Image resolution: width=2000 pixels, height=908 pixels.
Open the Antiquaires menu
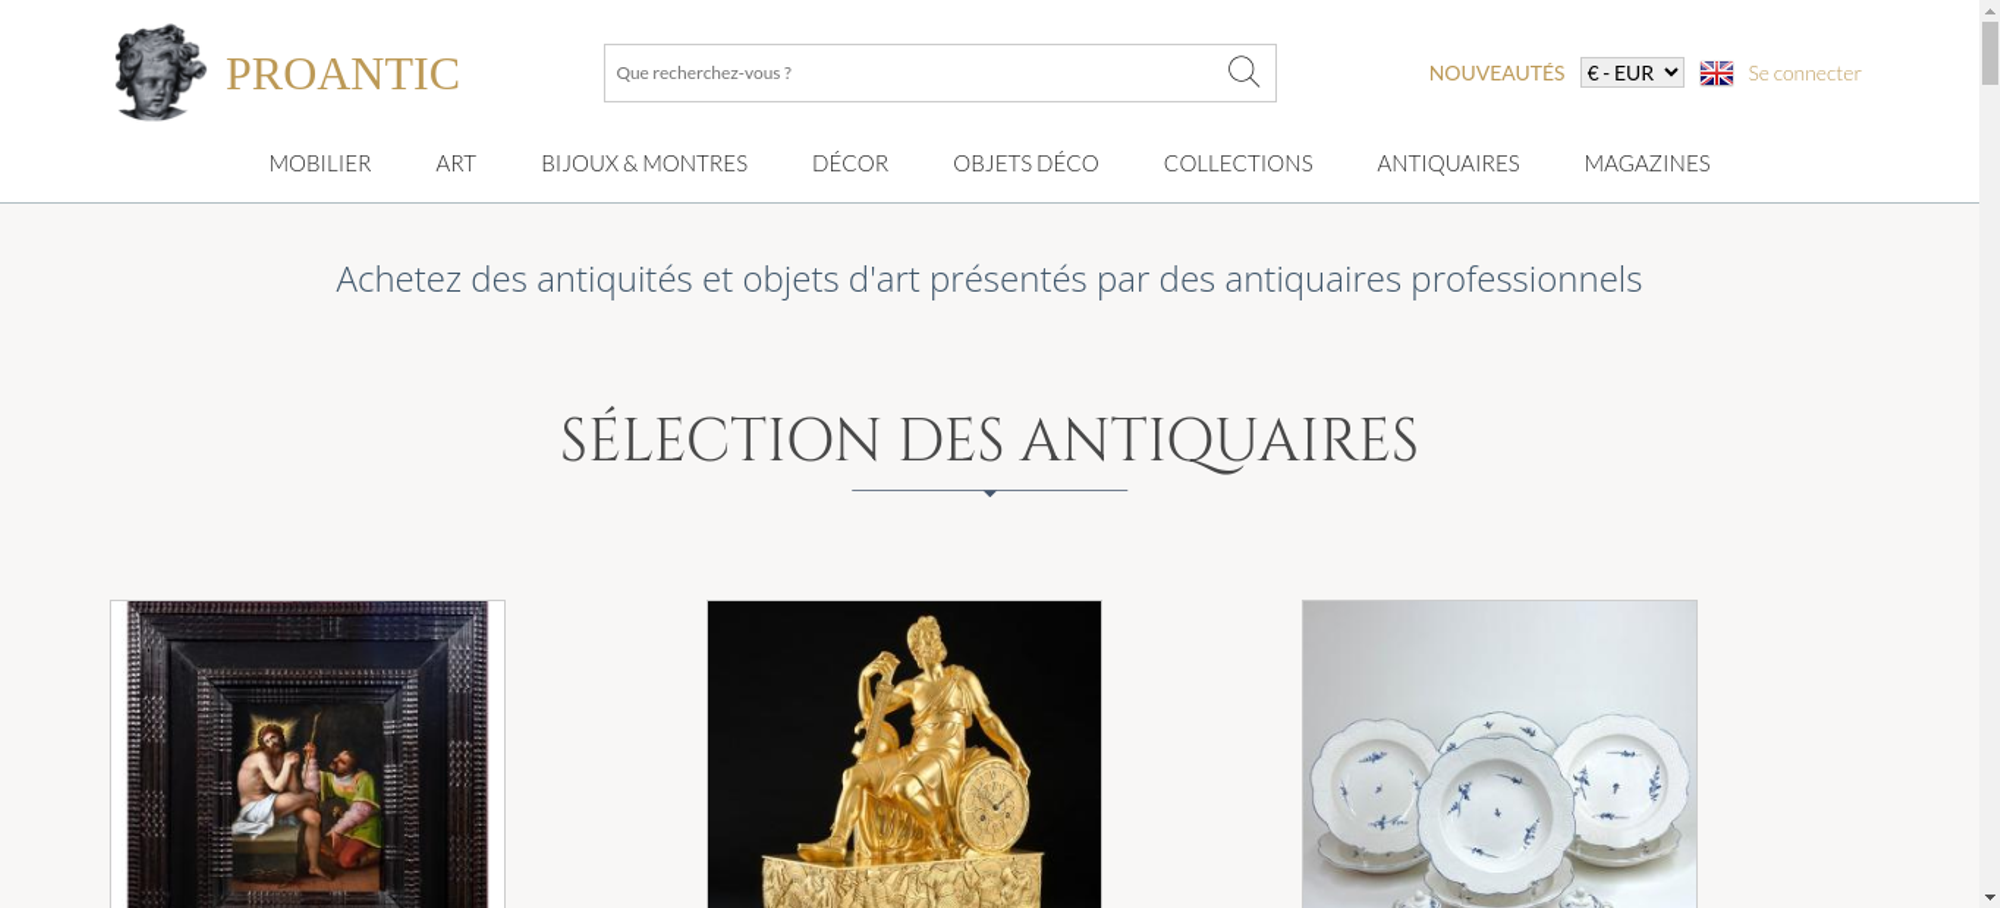[1448, 163]
